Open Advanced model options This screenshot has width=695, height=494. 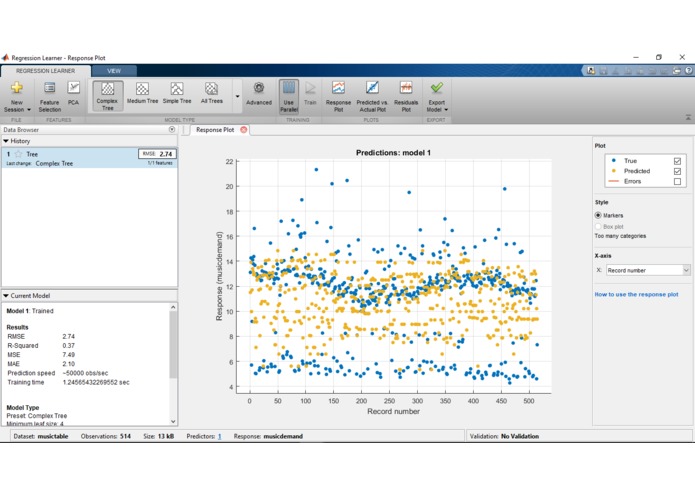click(259, 93)
